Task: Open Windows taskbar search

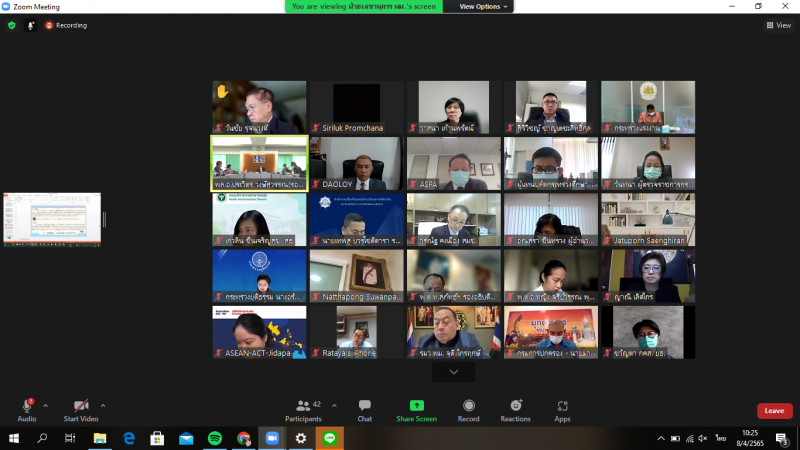Action: click(x=42, y=438)
